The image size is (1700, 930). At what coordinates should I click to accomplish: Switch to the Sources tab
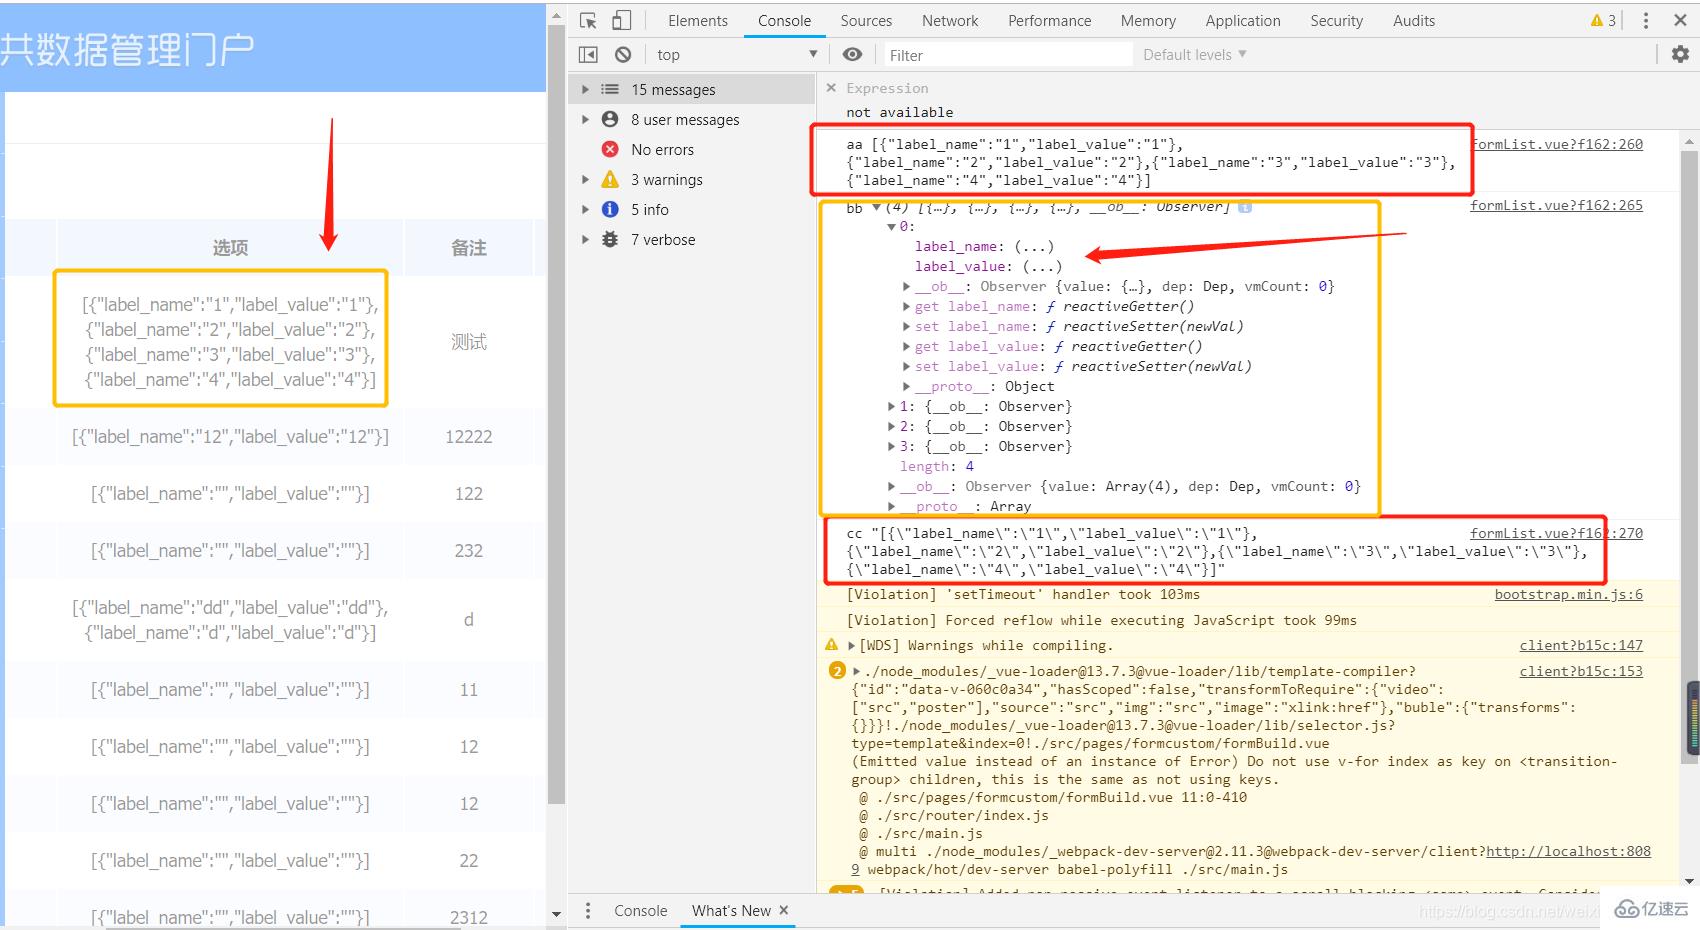(866, 20)
